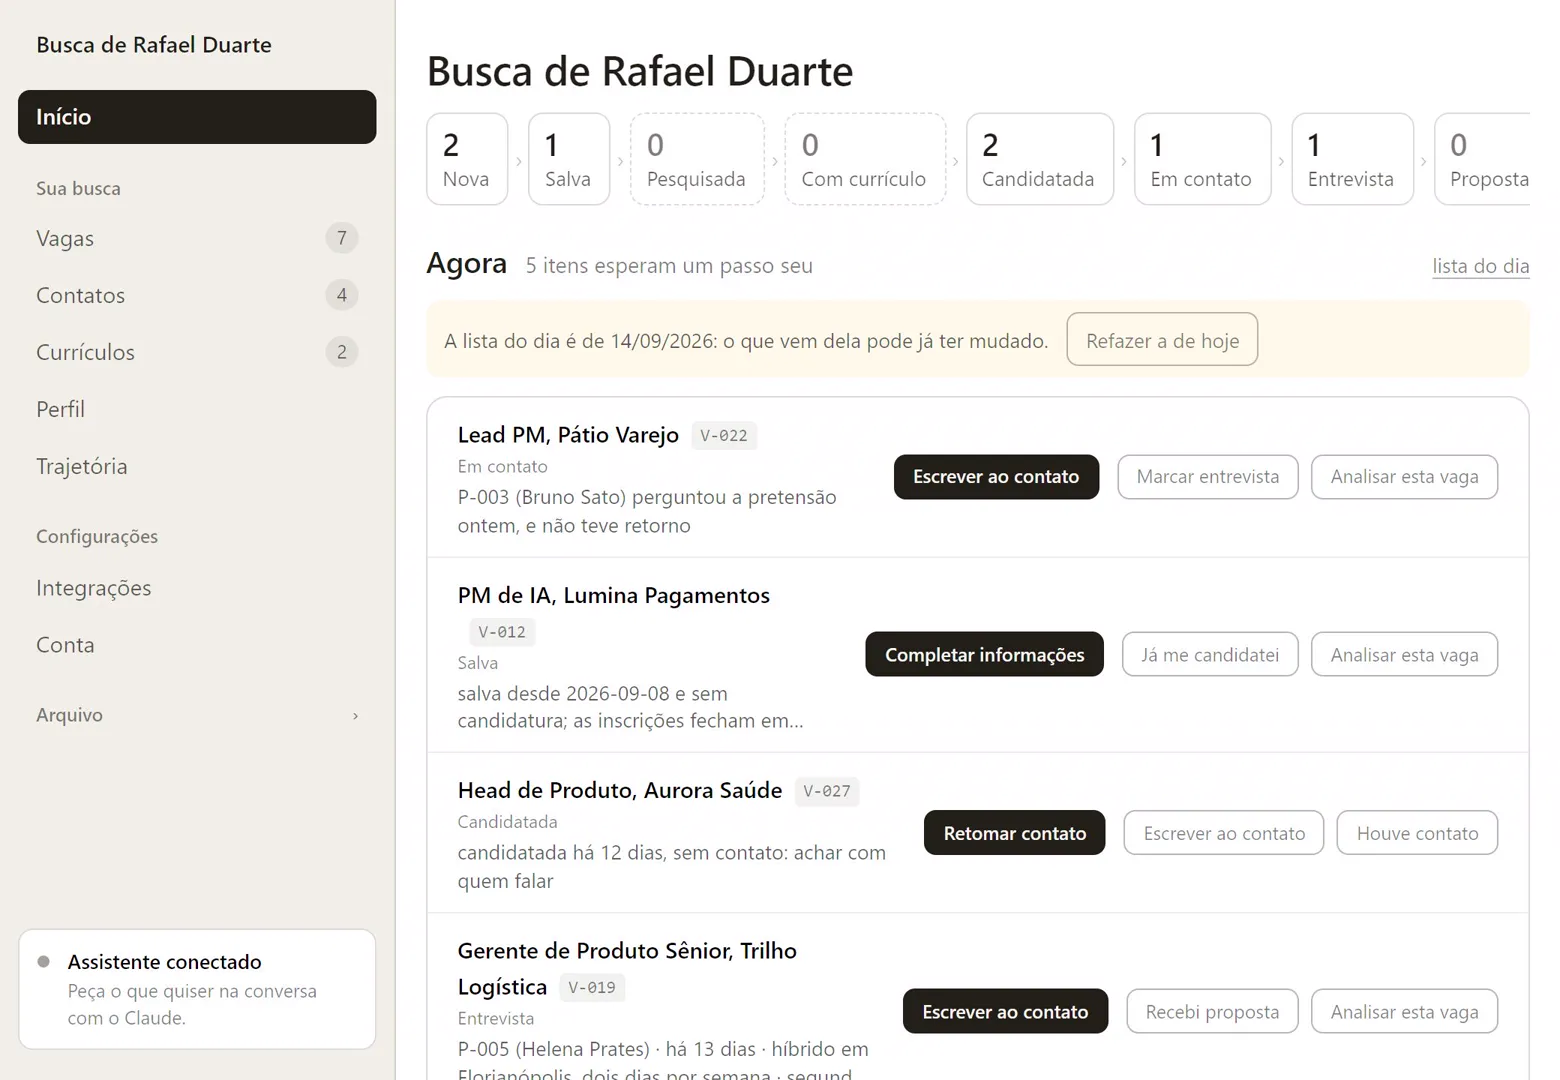Click the V-027 tag
Image resolution: width=1560 pixels, height=1080 pixels.
[827, 791]
